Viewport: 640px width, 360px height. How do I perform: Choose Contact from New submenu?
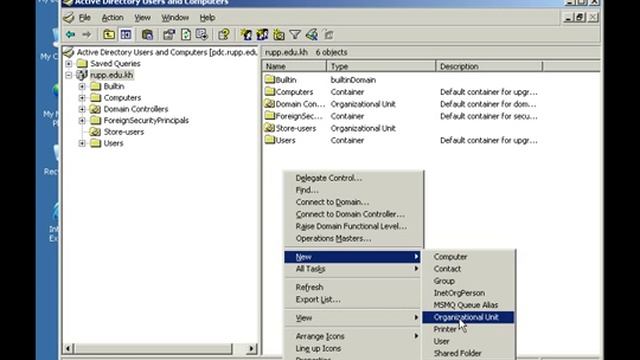468,269
